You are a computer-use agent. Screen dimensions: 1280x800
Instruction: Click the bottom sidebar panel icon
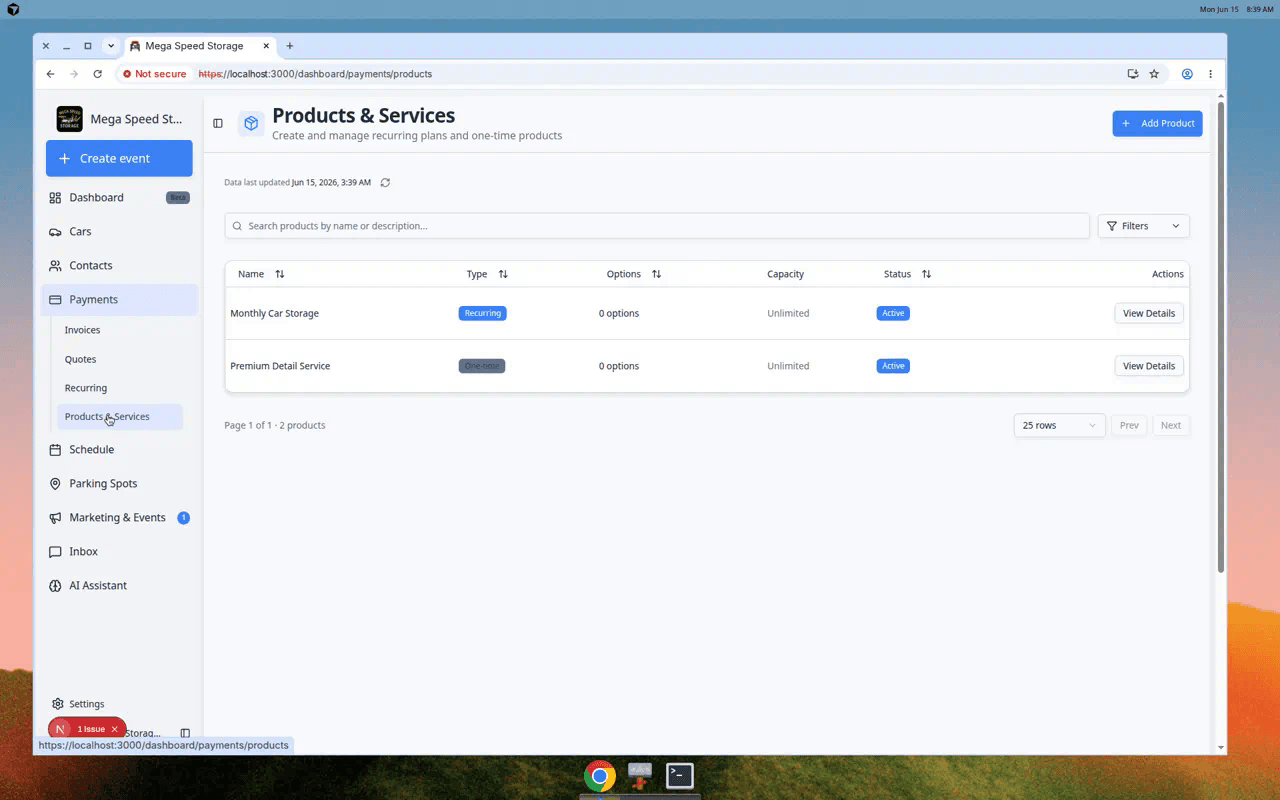point(185,733)
